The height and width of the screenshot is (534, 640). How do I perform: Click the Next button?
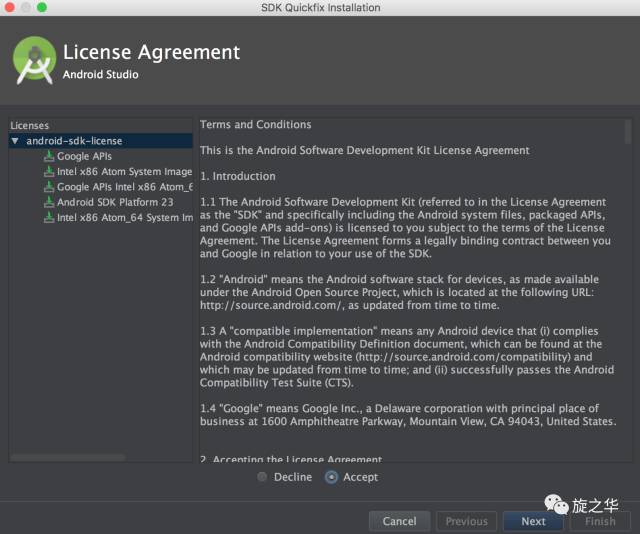(x=533, y=521)
